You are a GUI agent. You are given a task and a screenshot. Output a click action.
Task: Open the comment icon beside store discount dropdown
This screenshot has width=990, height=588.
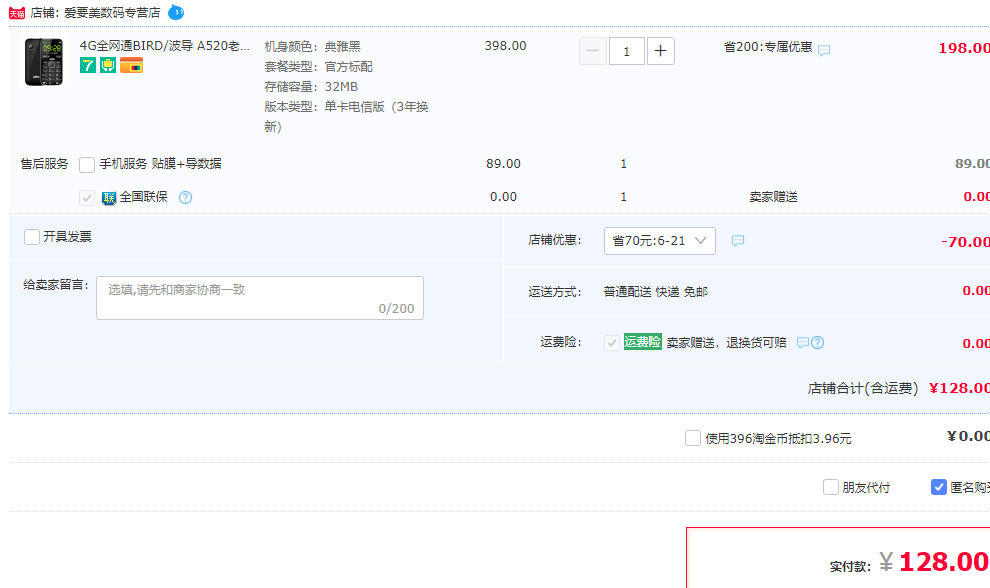point(737,240)
